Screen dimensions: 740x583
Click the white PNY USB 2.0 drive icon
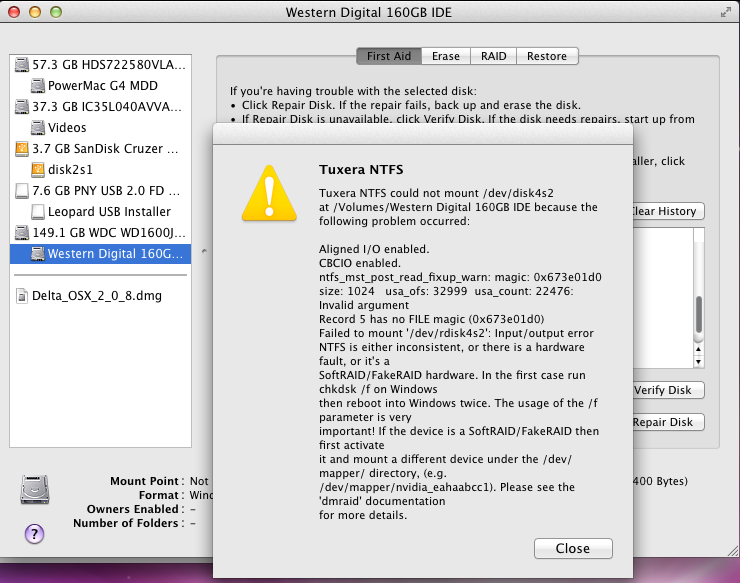[22, 191]
